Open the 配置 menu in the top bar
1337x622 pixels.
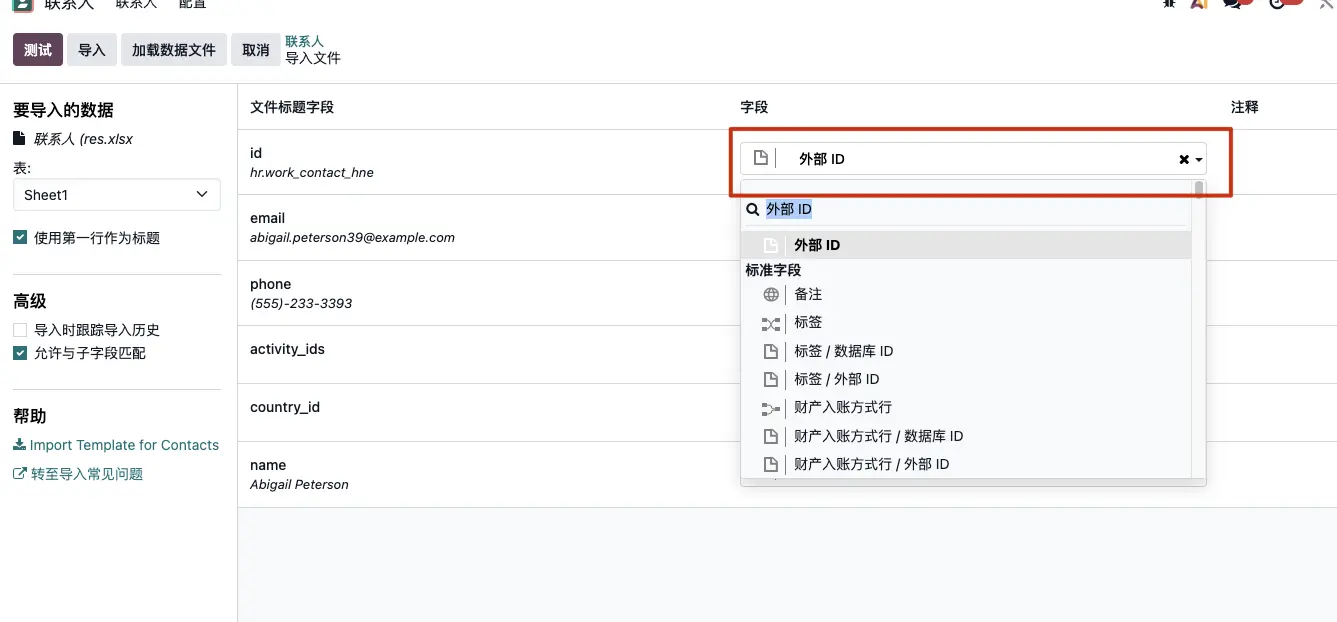tap(192, 4)
